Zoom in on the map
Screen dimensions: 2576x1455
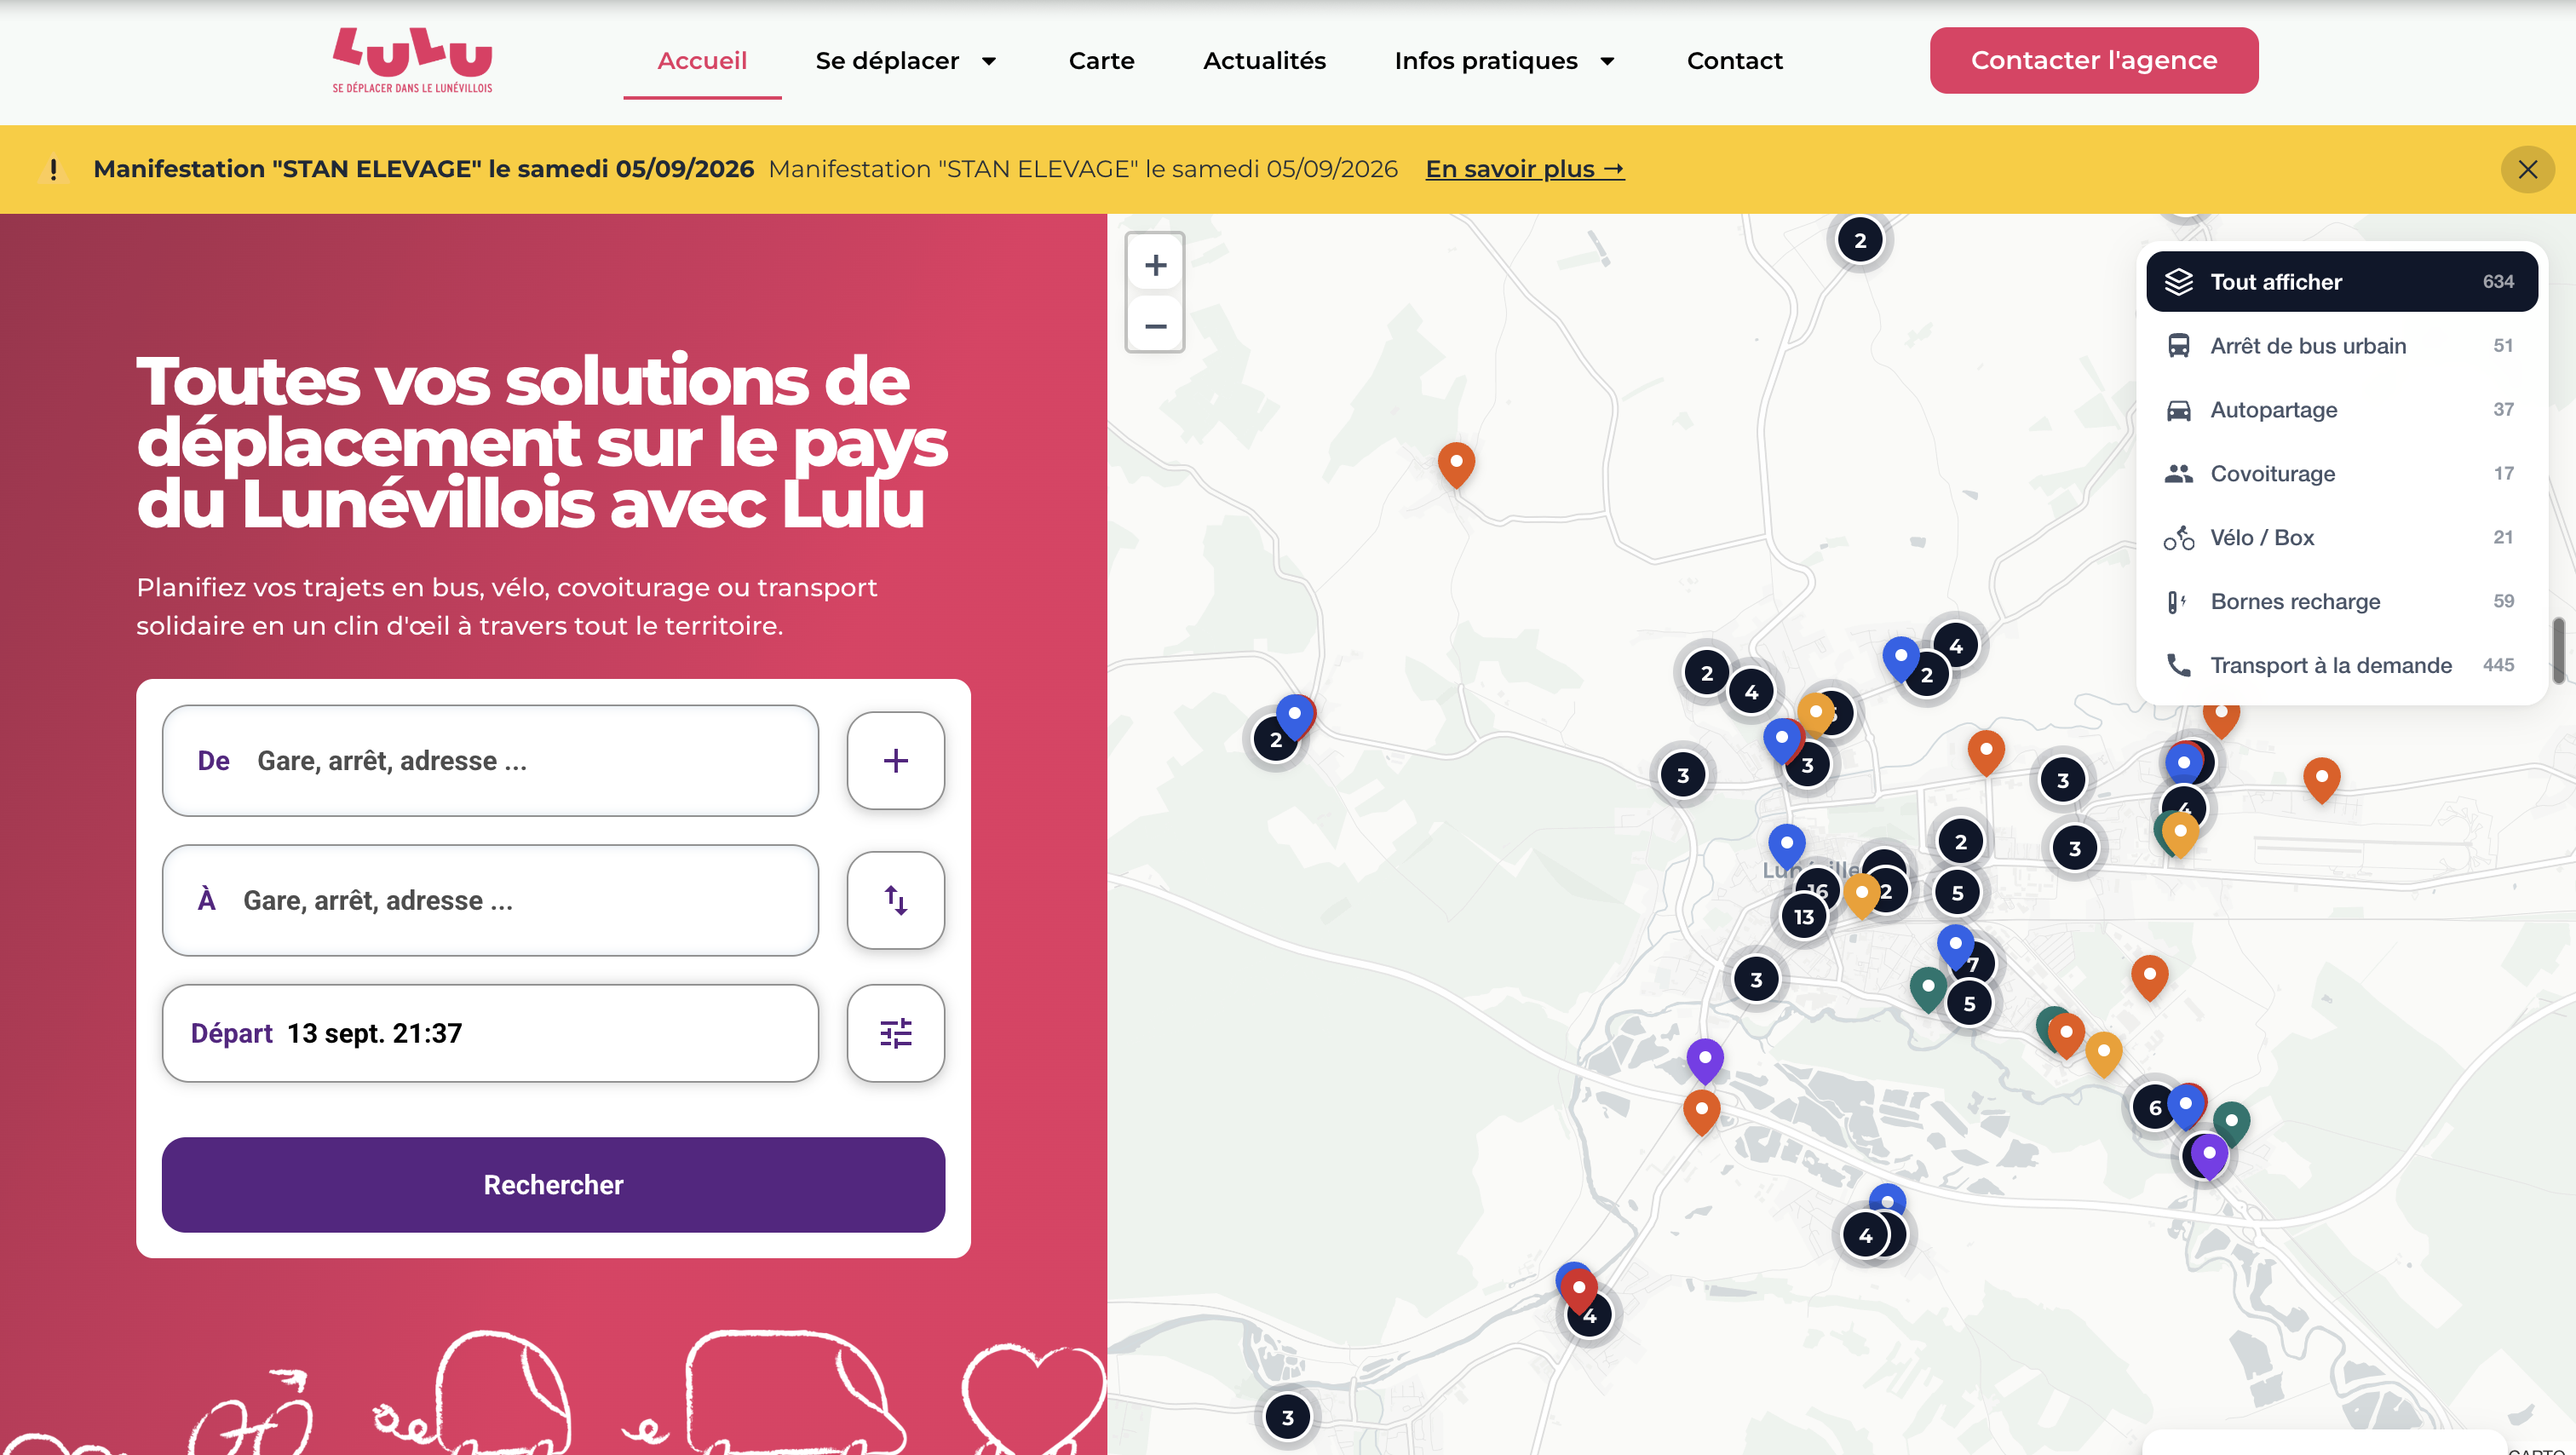1155,264
